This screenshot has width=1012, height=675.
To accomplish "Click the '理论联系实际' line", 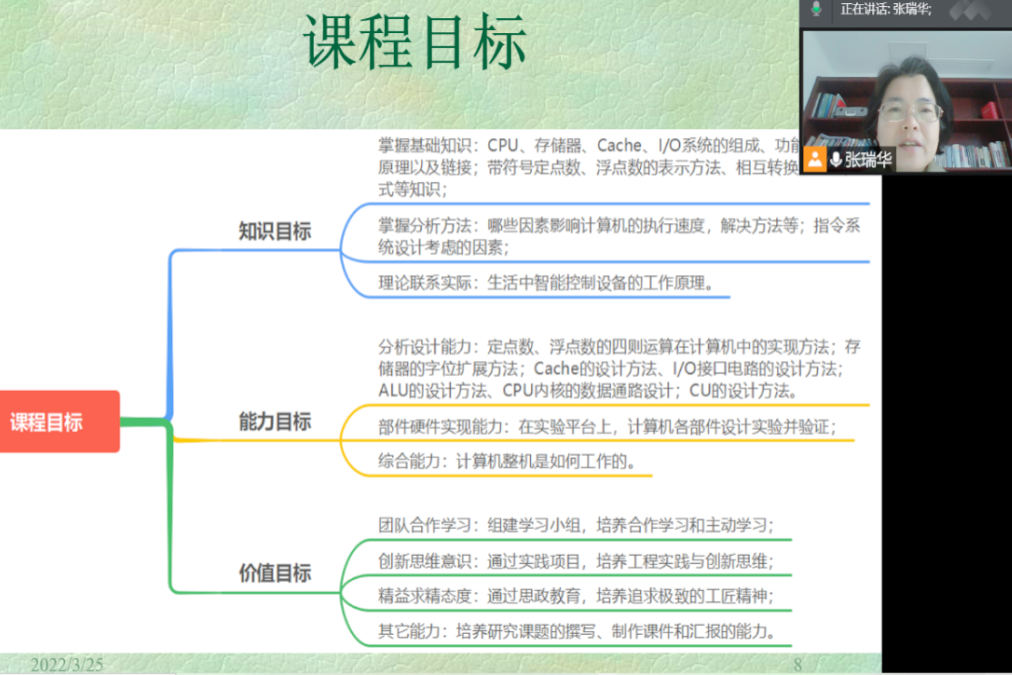I will click(546, 283).
